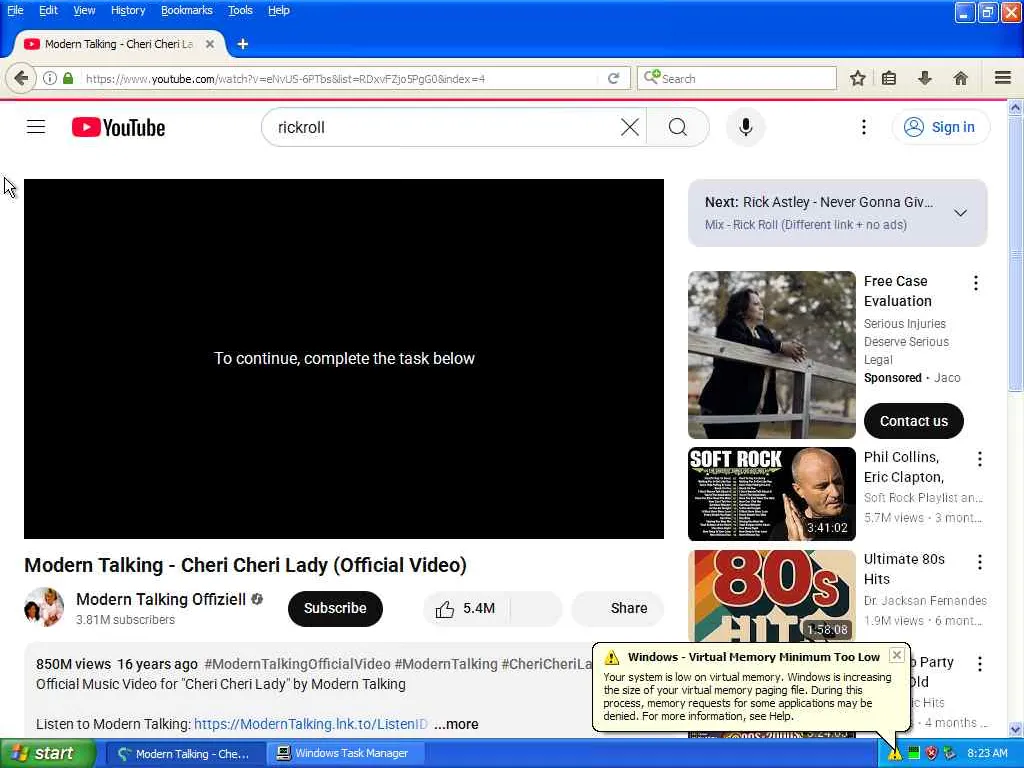The width and height of the screenshot is (1024, 768).
Task: Open the Help menu
Action: [x=279, y=10]
